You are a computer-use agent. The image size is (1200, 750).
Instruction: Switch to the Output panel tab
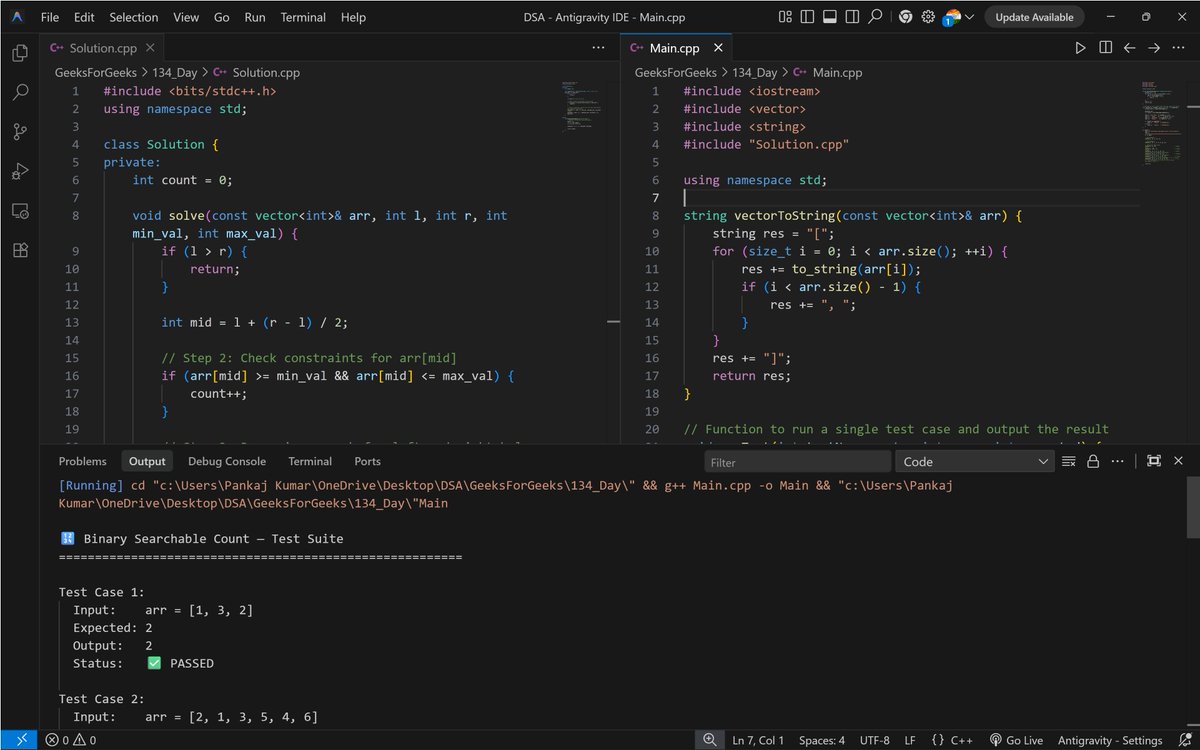147,461
